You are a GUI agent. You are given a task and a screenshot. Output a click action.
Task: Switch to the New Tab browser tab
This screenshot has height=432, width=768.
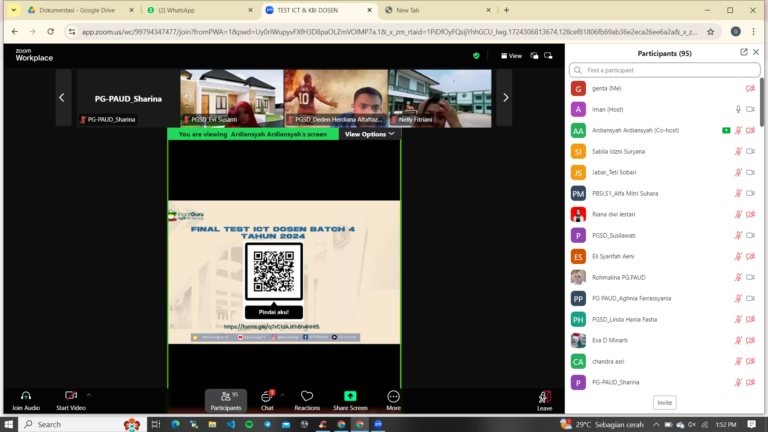[x=437, y=10]
